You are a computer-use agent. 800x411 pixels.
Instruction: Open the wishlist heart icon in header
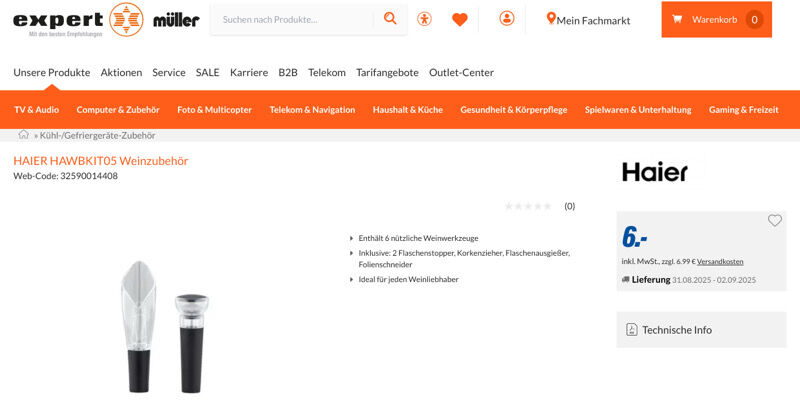pyautogui.click(x=460, y=19)
